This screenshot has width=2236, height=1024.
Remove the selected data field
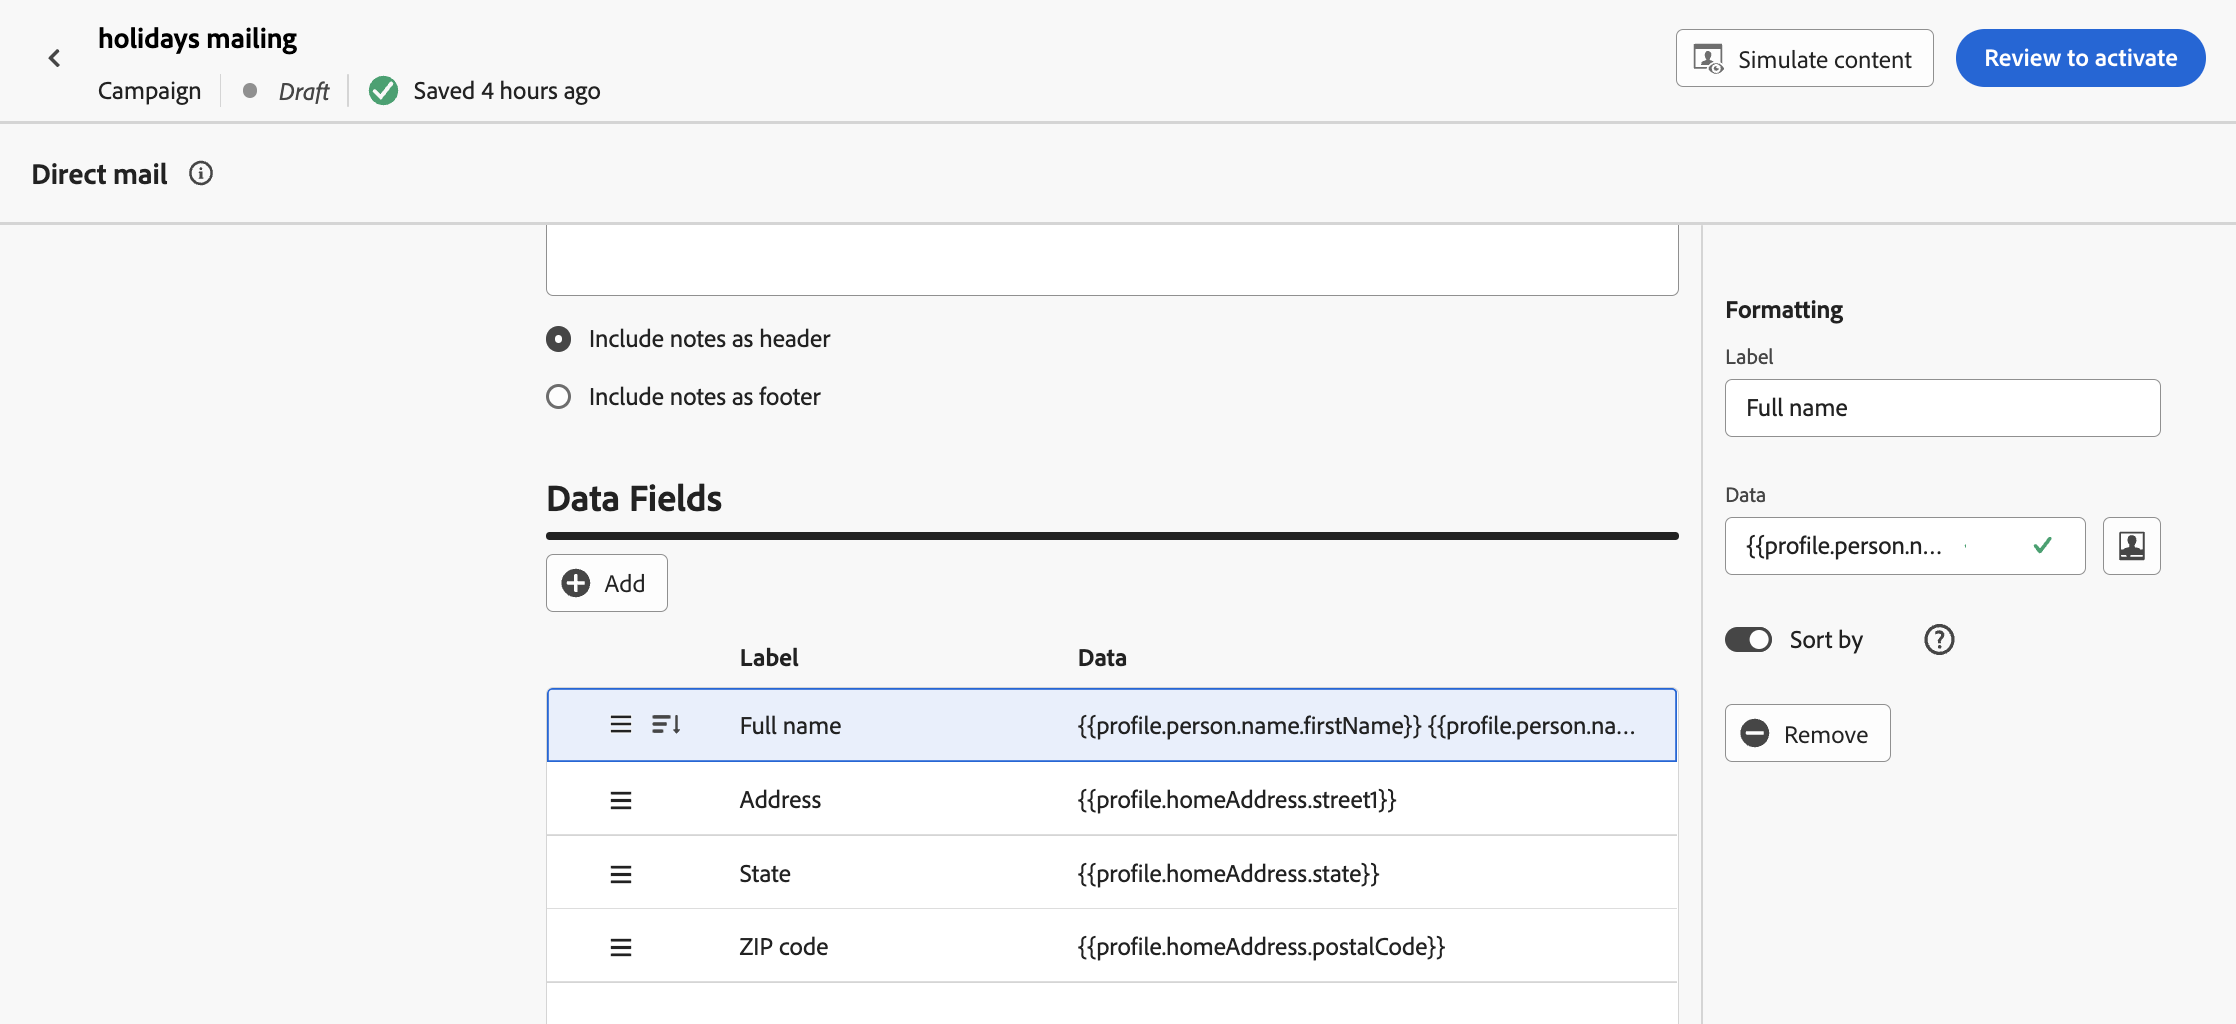tap(1807, 734)
